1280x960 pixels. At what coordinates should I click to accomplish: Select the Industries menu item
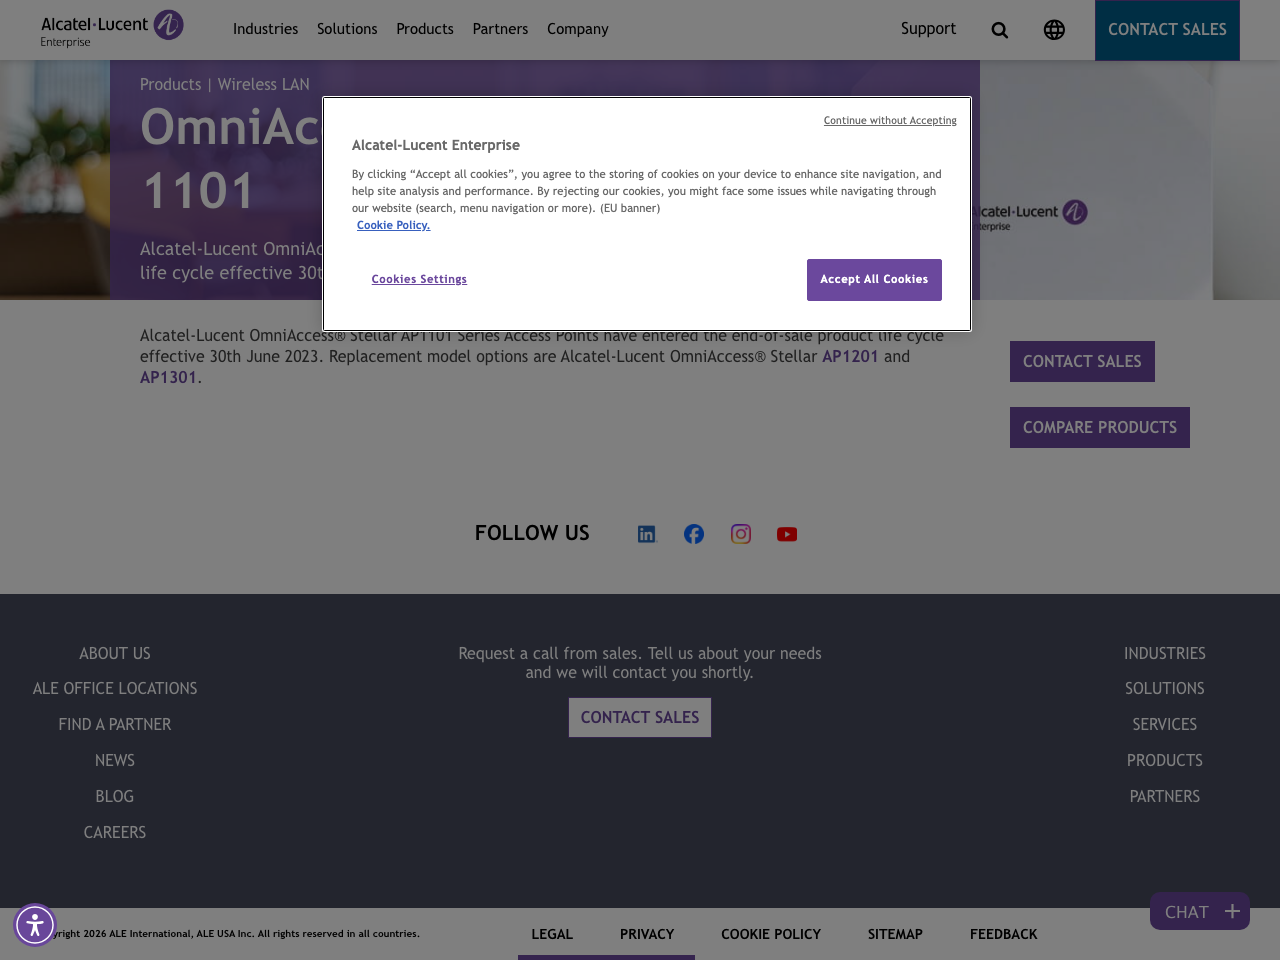[265, 27]
